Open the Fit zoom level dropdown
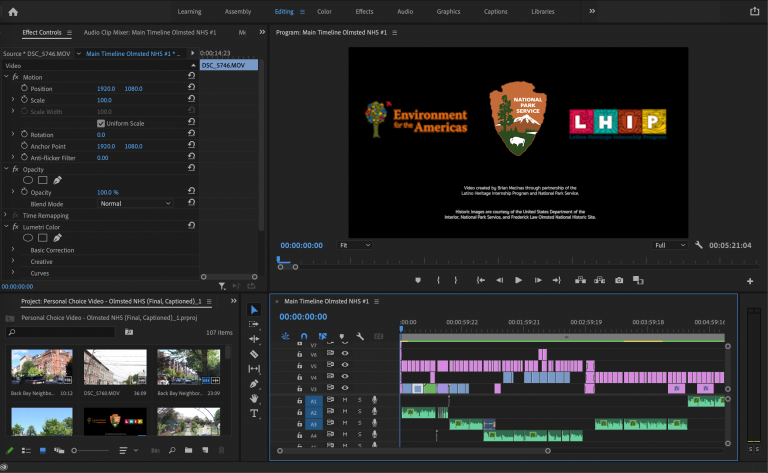 click(x=355, y=245)
